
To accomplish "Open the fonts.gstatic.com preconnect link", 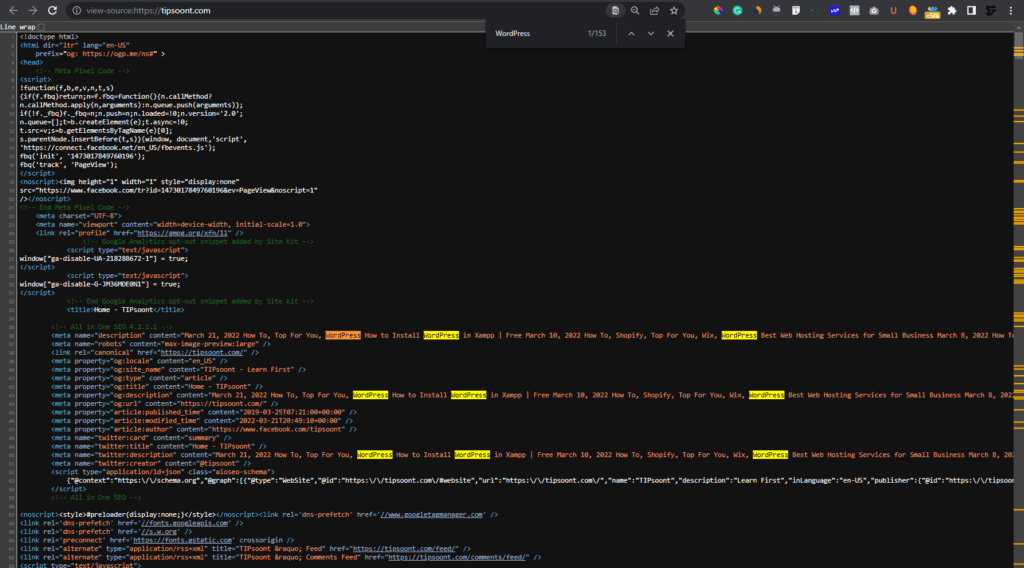I will 182,540.
